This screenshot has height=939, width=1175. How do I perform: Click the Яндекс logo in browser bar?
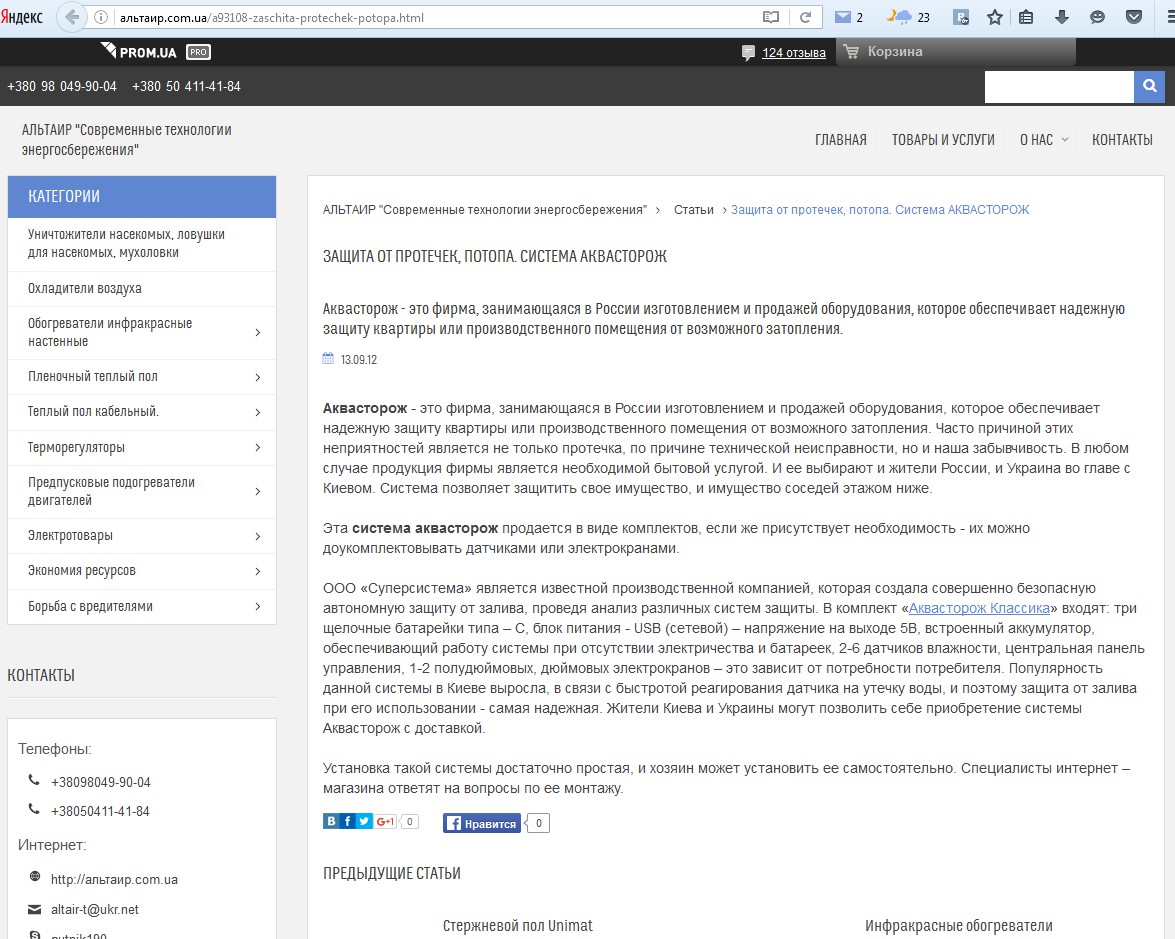click(x=22, y=17)
